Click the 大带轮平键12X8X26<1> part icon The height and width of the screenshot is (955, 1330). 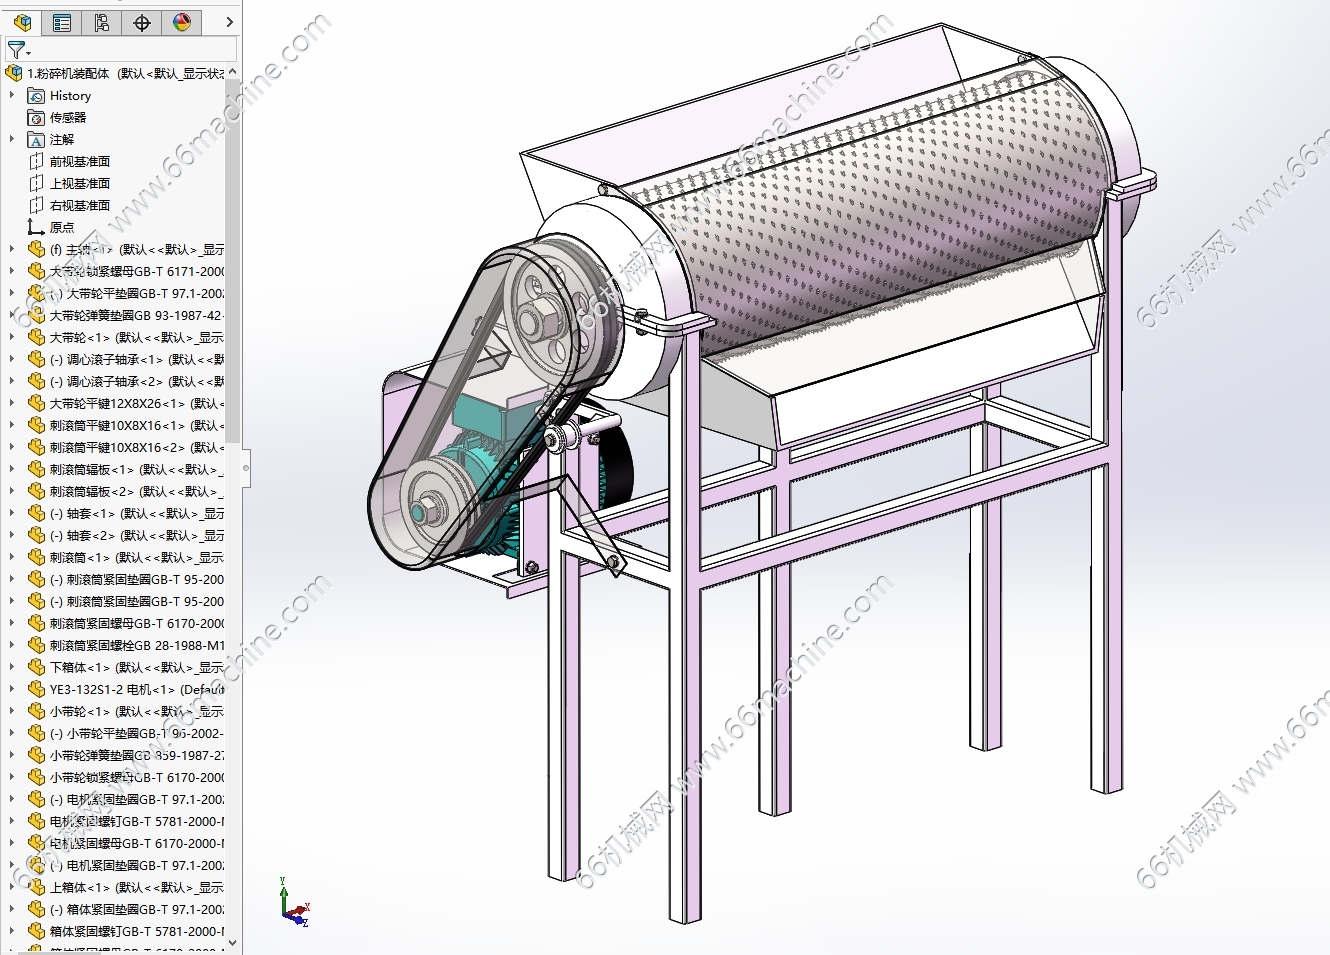click(x=36, y=404)
